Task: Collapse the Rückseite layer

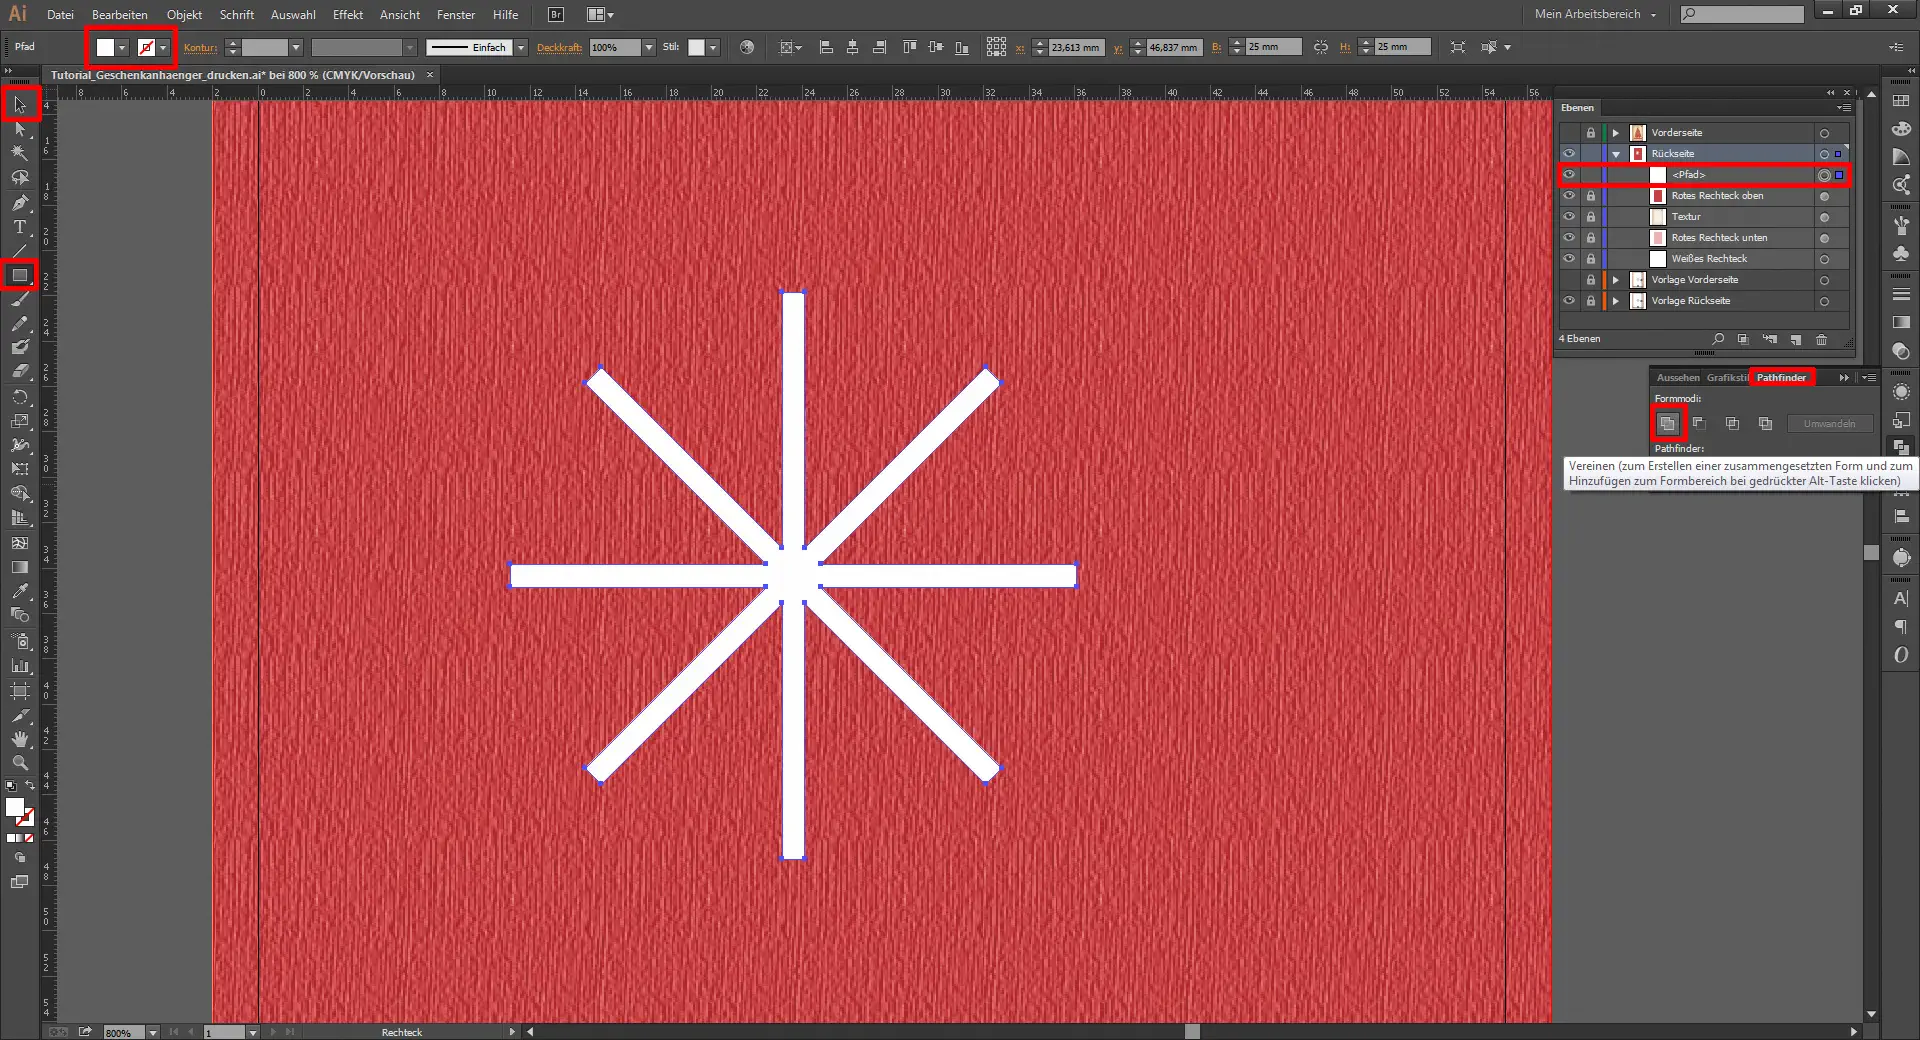Action: [x=1616, y=154]
